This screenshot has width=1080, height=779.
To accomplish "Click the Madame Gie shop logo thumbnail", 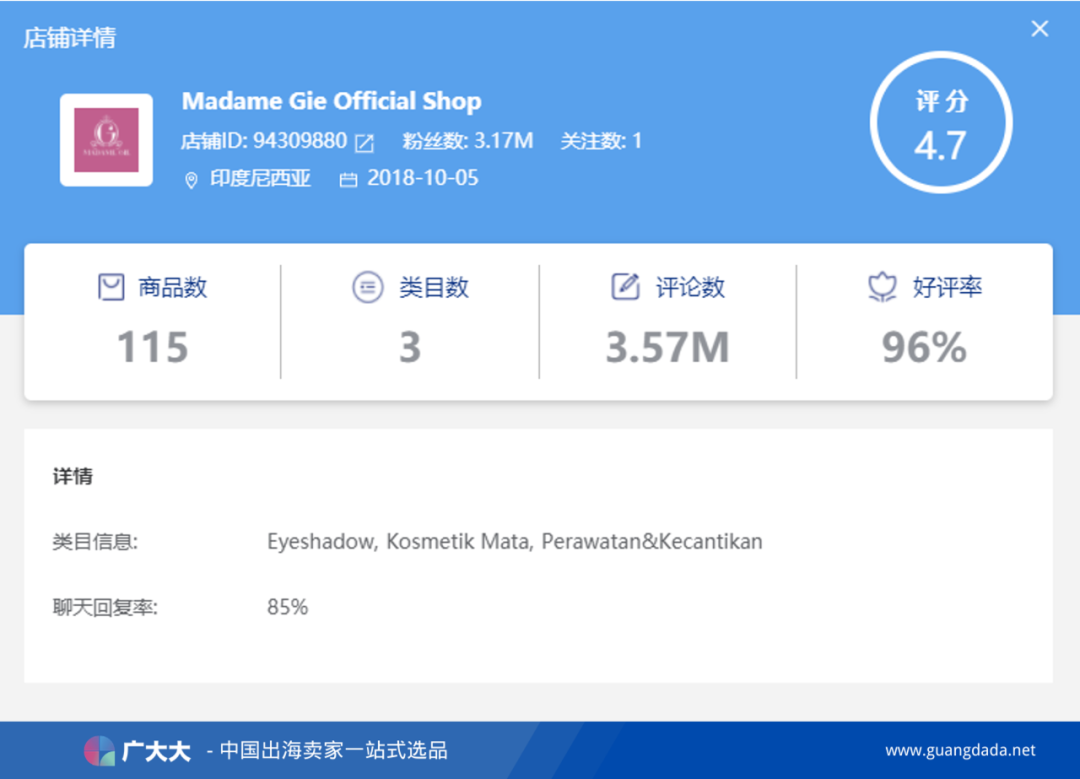I will (106, 140).
